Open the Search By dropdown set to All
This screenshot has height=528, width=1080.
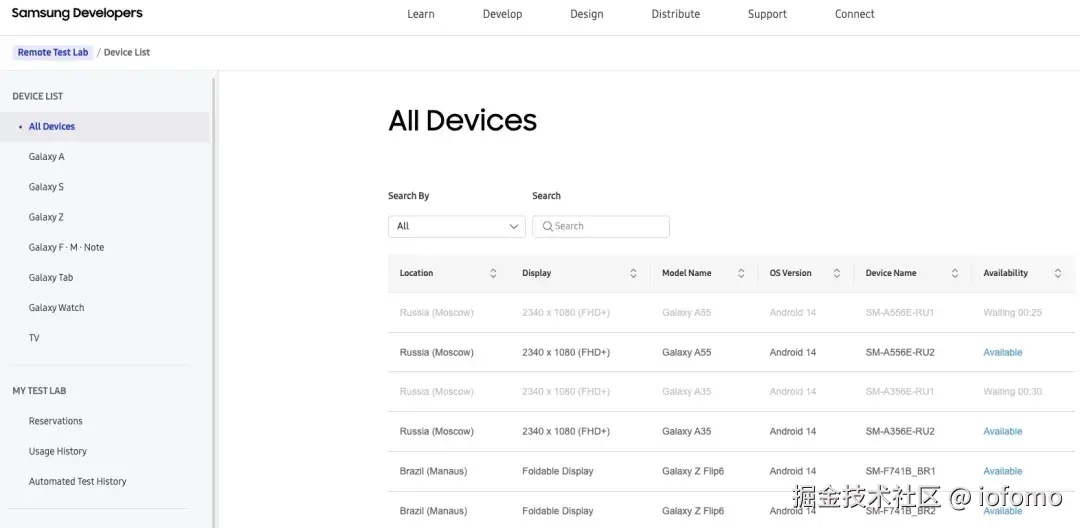[457, 226]
